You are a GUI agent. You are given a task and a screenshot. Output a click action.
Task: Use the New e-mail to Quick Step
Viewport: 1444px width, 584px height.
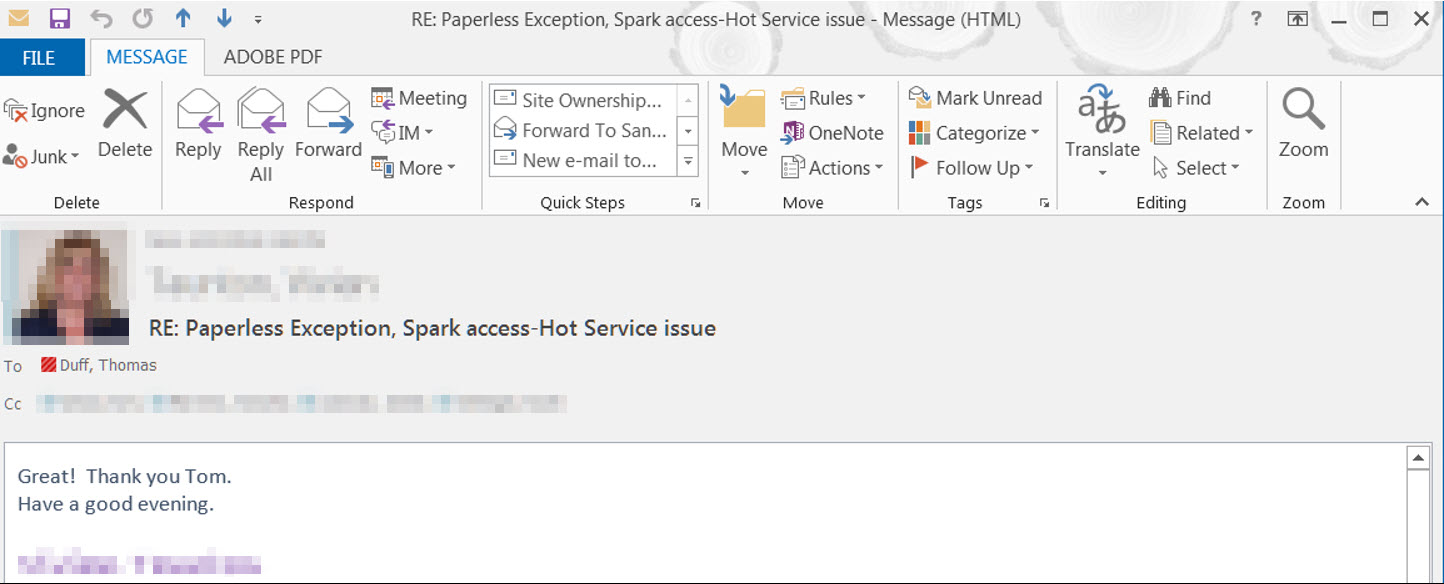click(x=585, y=160)
